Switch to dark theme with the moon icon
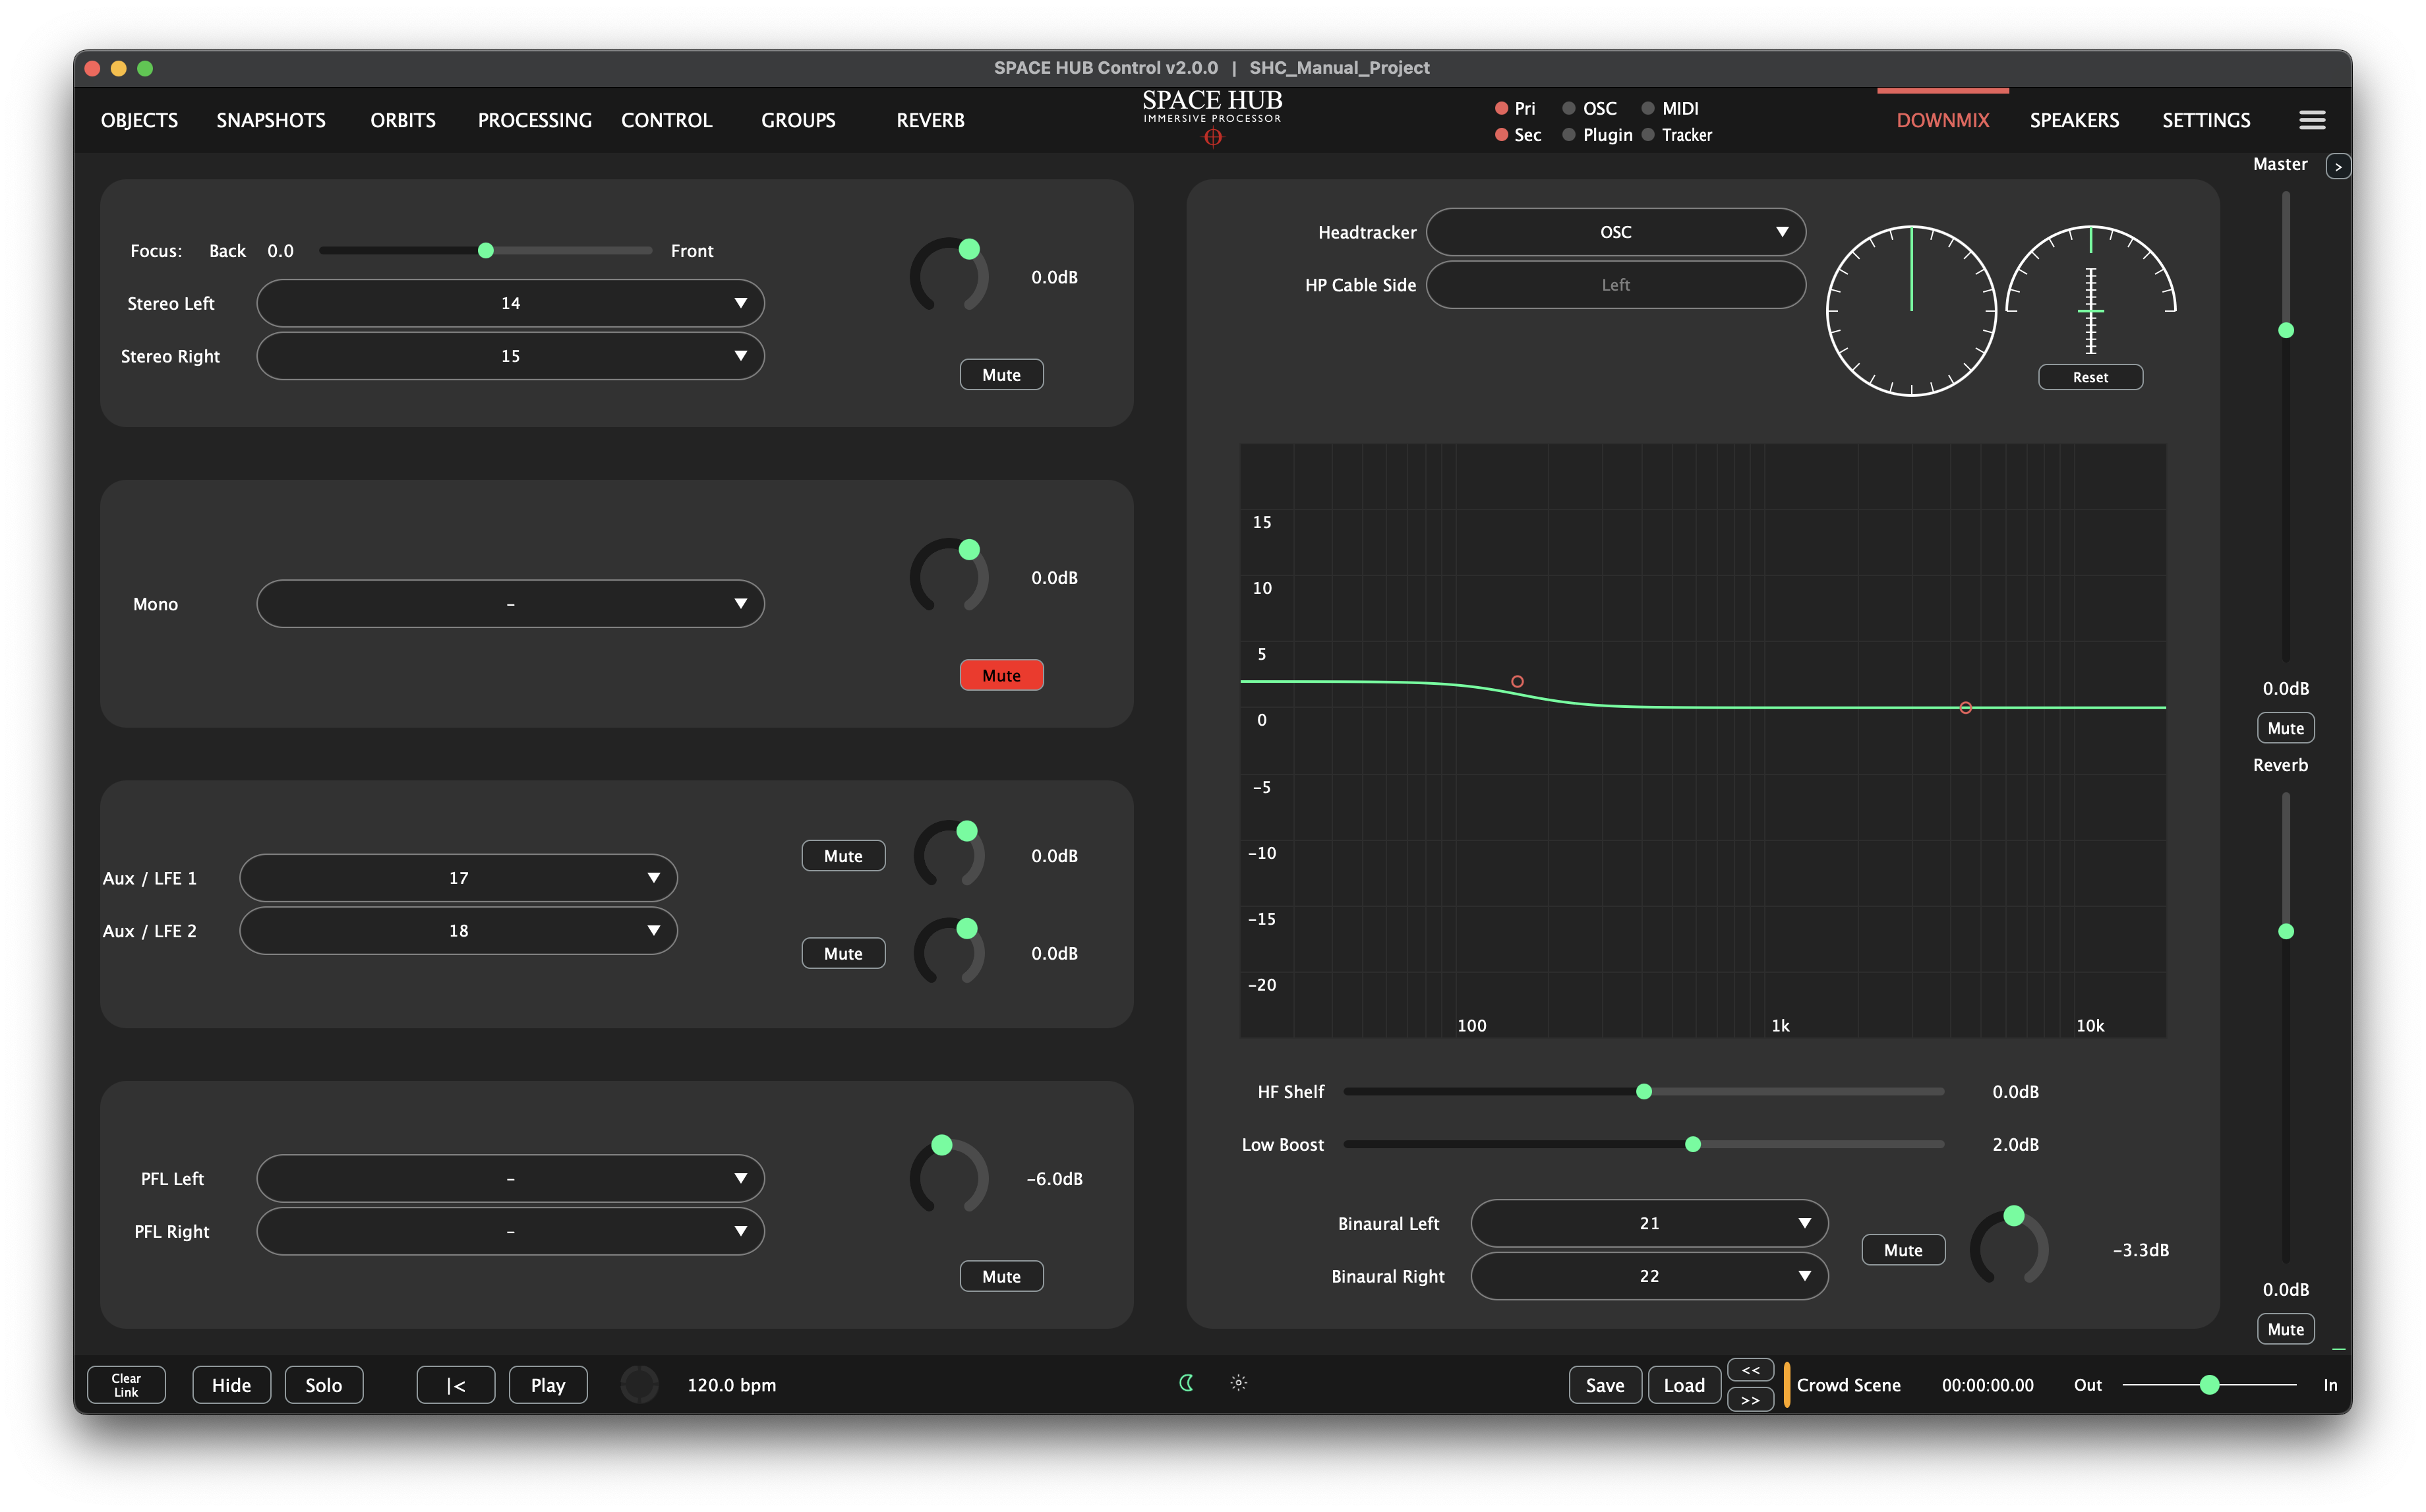 (1186, 1384)
